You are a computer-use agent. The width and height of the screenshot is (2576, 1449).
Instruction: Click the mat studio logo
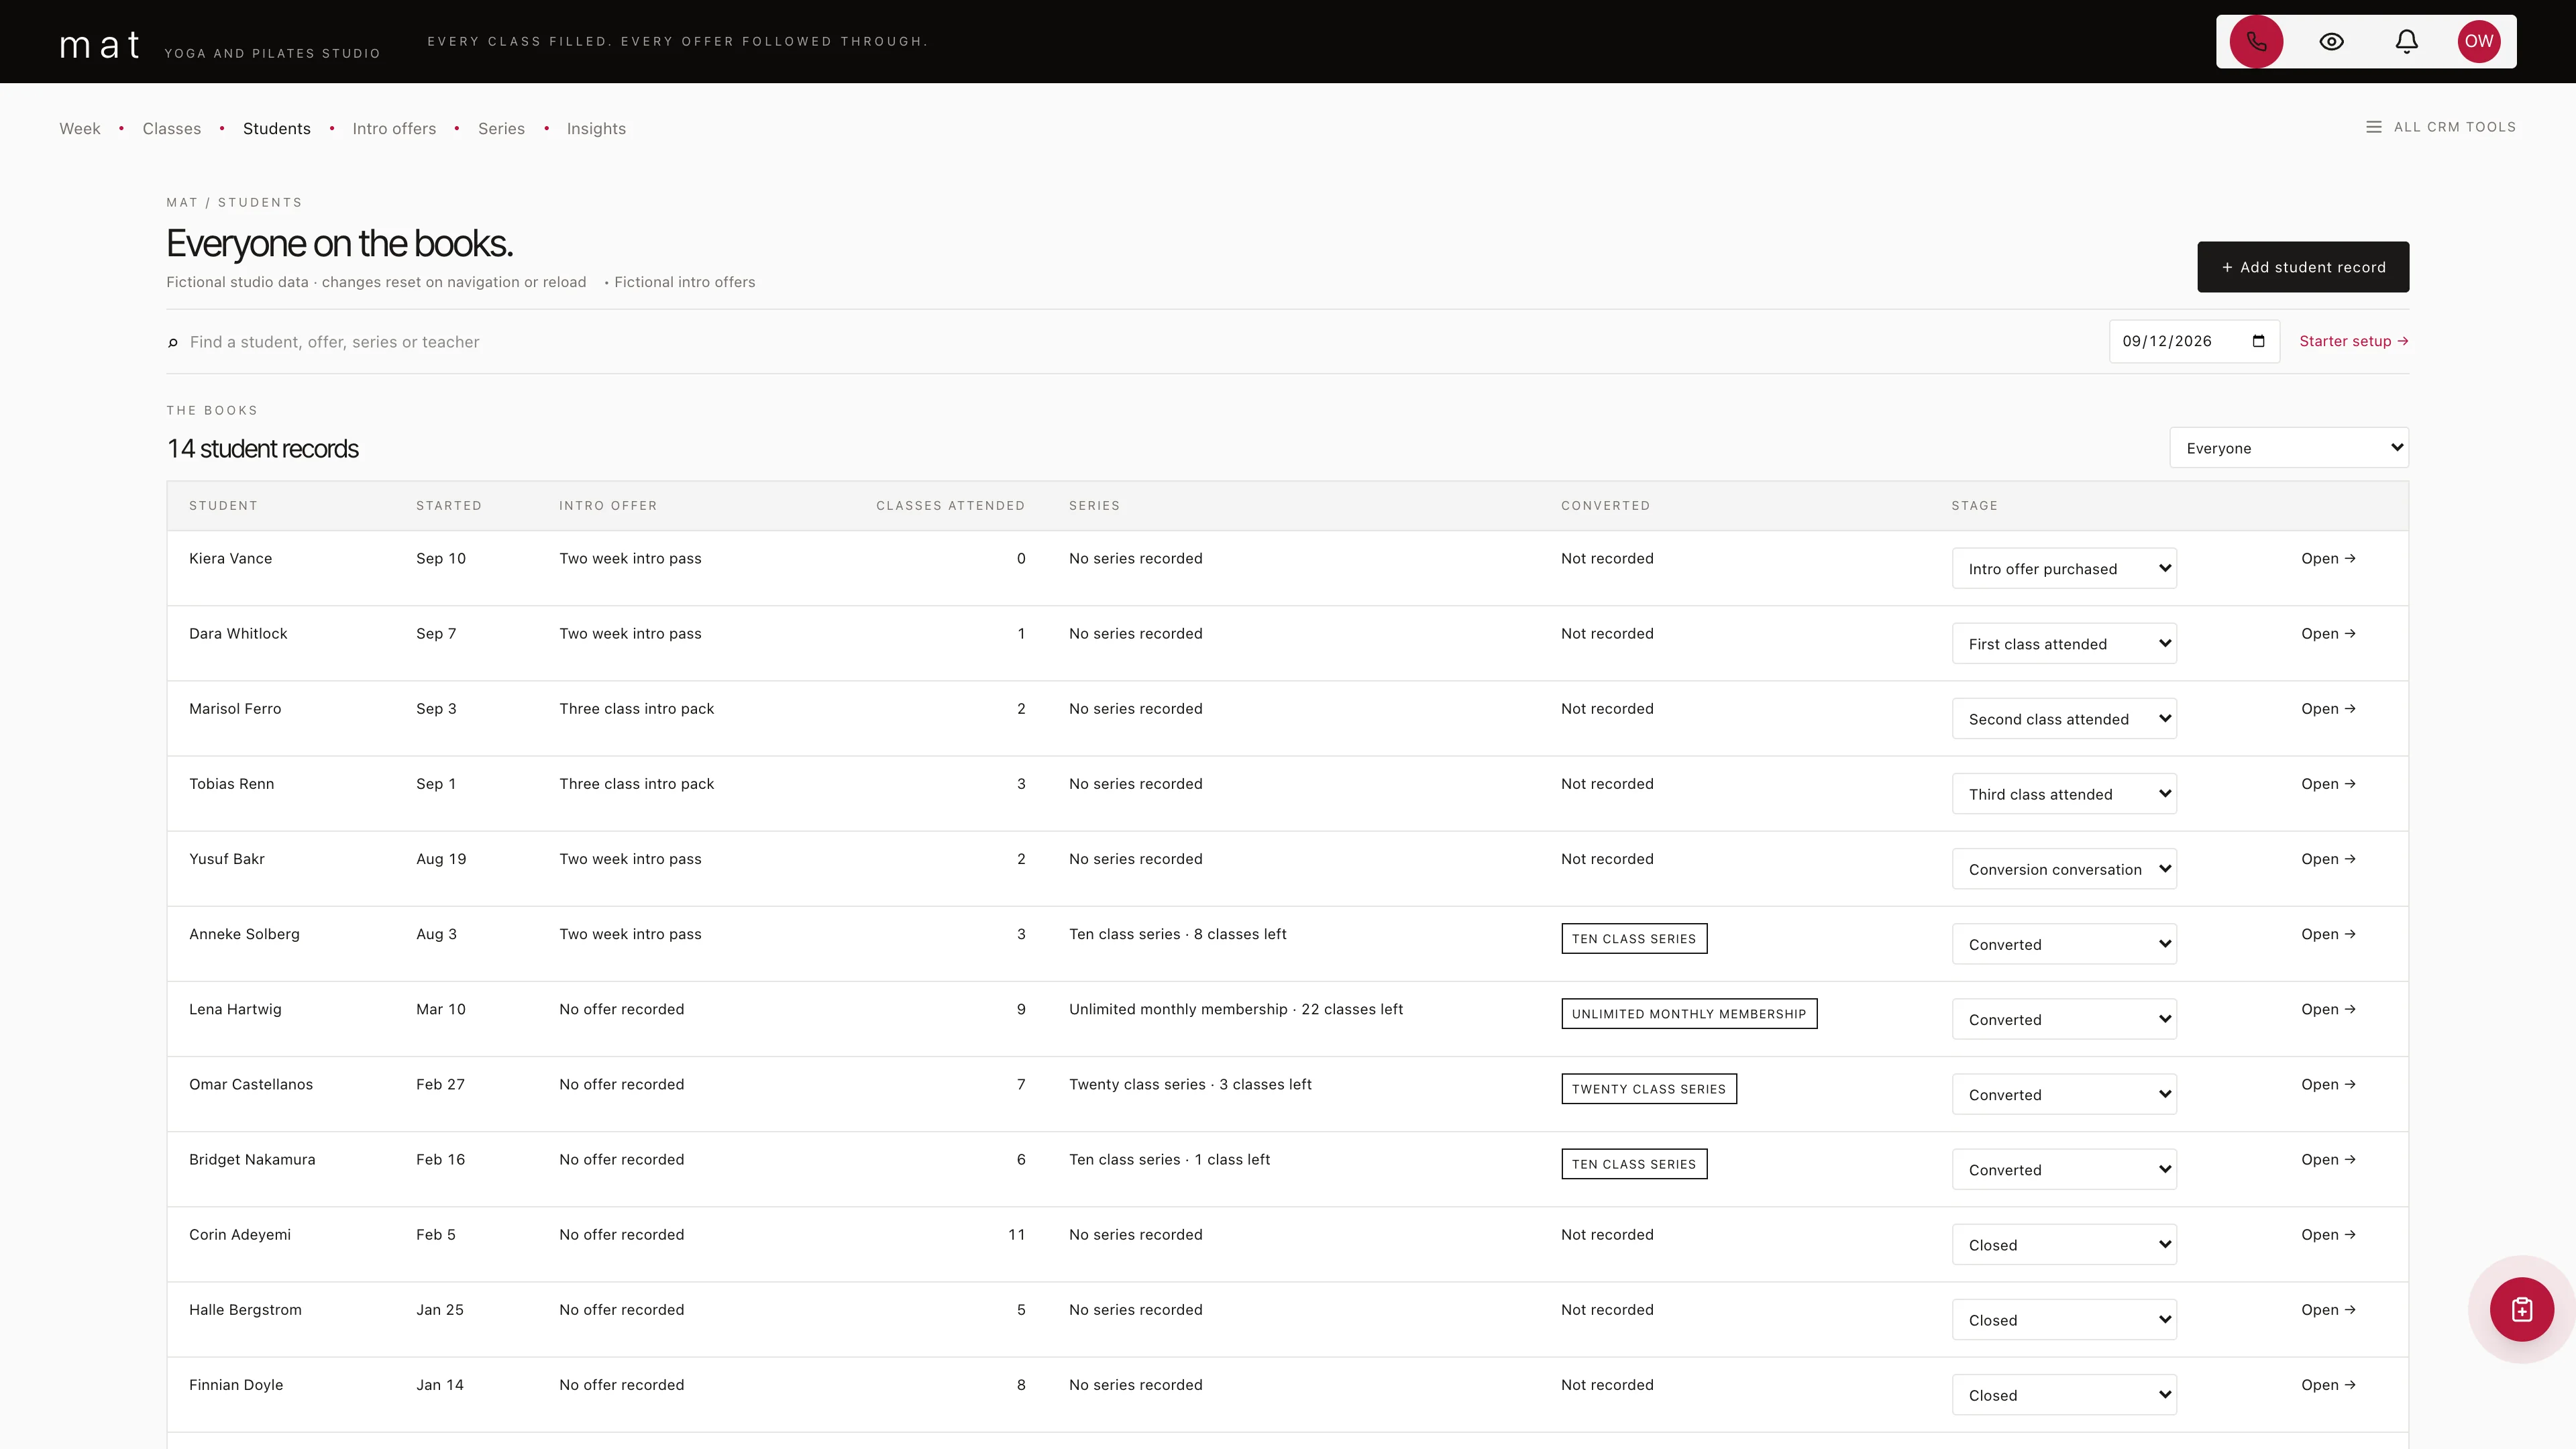[x=100, y=44]
